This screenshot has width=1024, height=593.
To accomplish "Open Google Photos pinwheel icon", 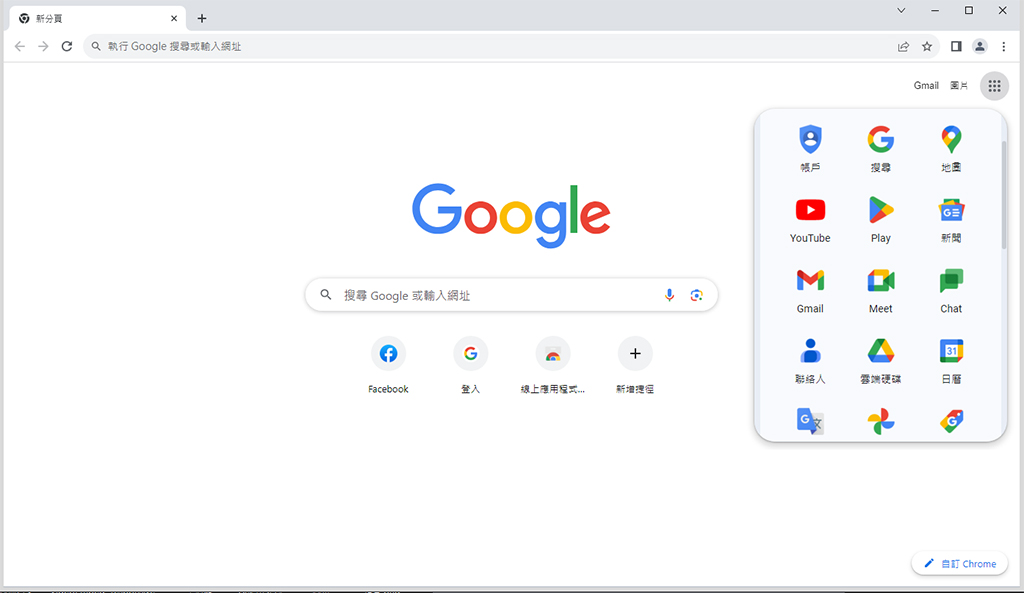I will [880, 421].
